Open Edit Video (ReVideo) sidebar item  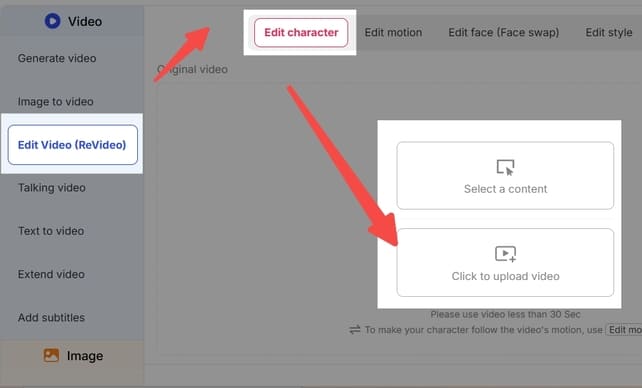(x=72, y=145)
